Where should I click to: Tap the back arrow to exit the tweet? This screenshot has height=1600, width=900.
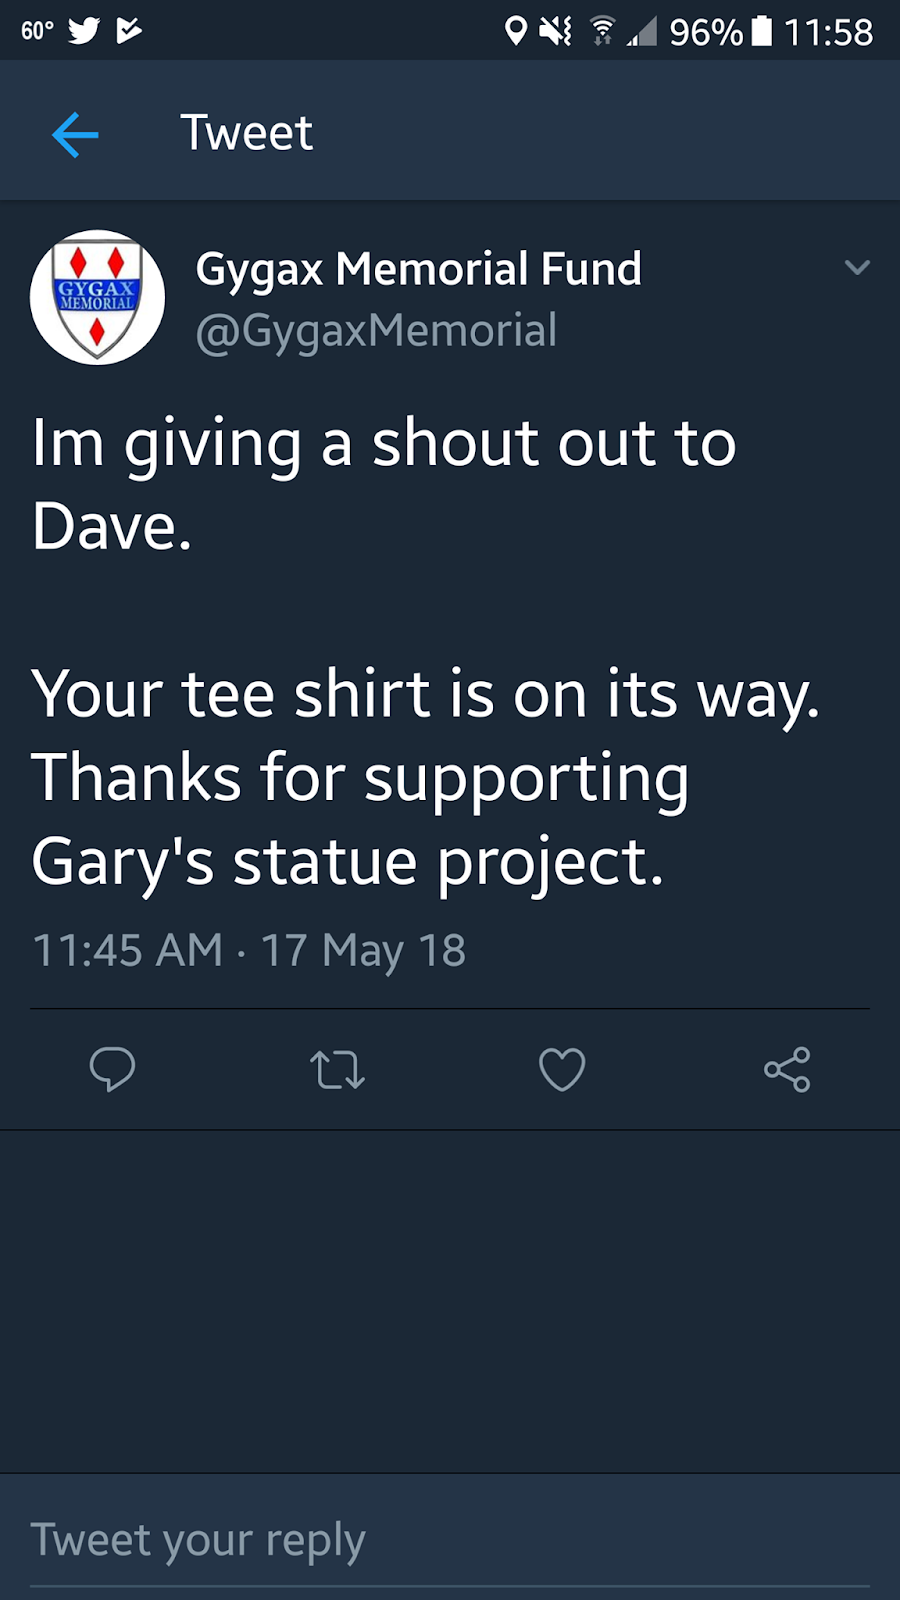pyautogui.click(x=75, y=132)
